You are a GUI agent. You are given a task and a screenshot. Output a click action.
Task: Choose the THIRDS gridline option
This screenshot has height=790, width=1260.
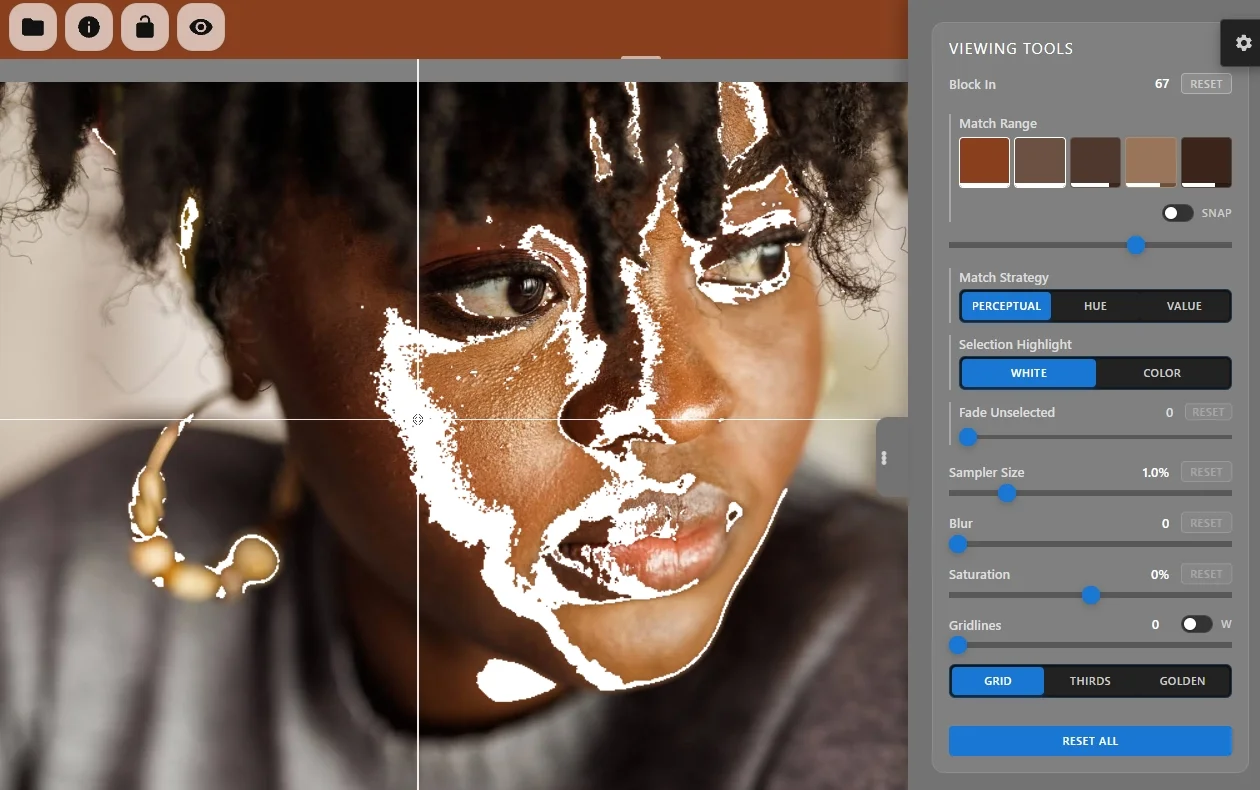[x=1090, y=681]
